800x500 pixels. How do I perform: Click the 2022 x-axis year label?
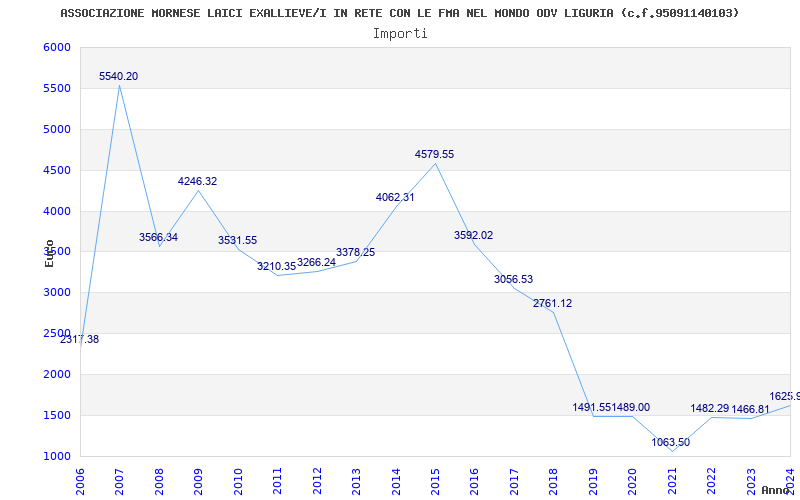(x=711, y=480)
